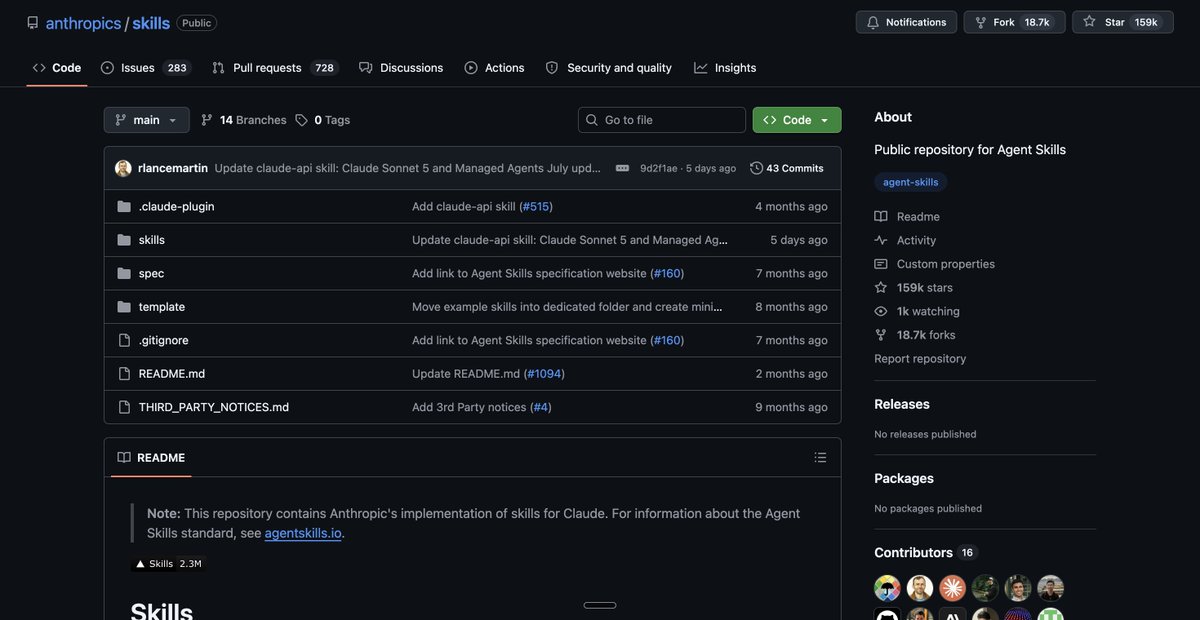Click the folder icon for .claude-plugin
1200x620 pixels.
click(x=124, y=207)
